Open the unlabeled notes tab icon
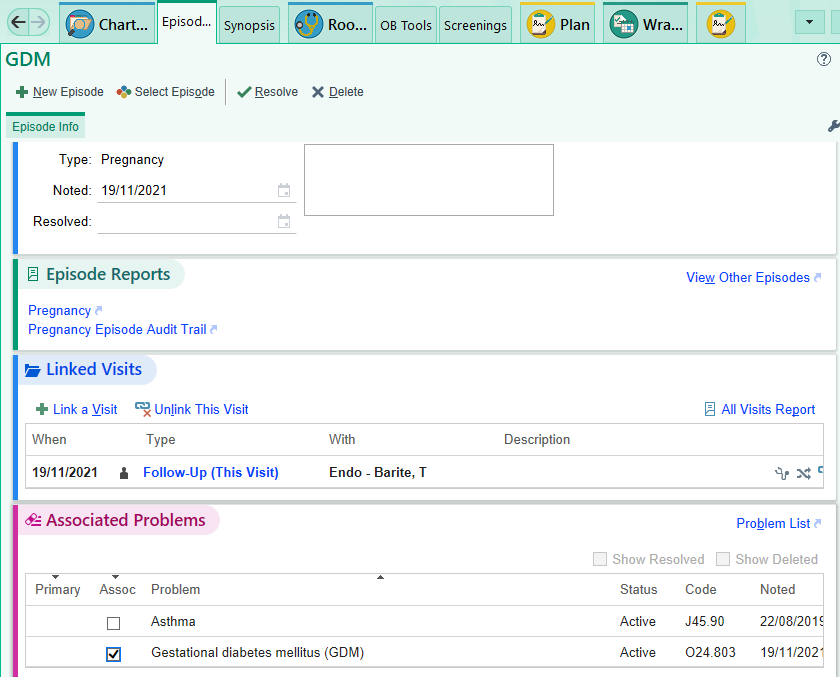This screenshot has width=840, height=677. pos(721,24)
